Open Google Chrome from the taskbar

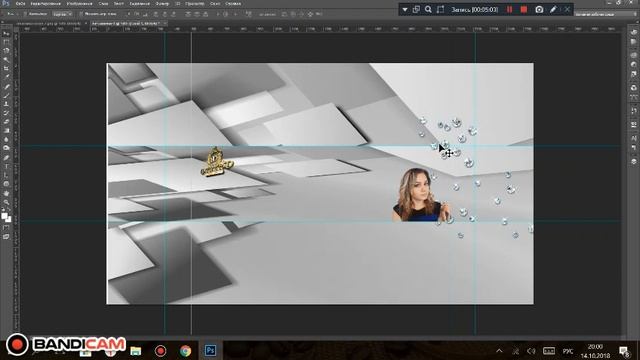(x=185, y=351)
